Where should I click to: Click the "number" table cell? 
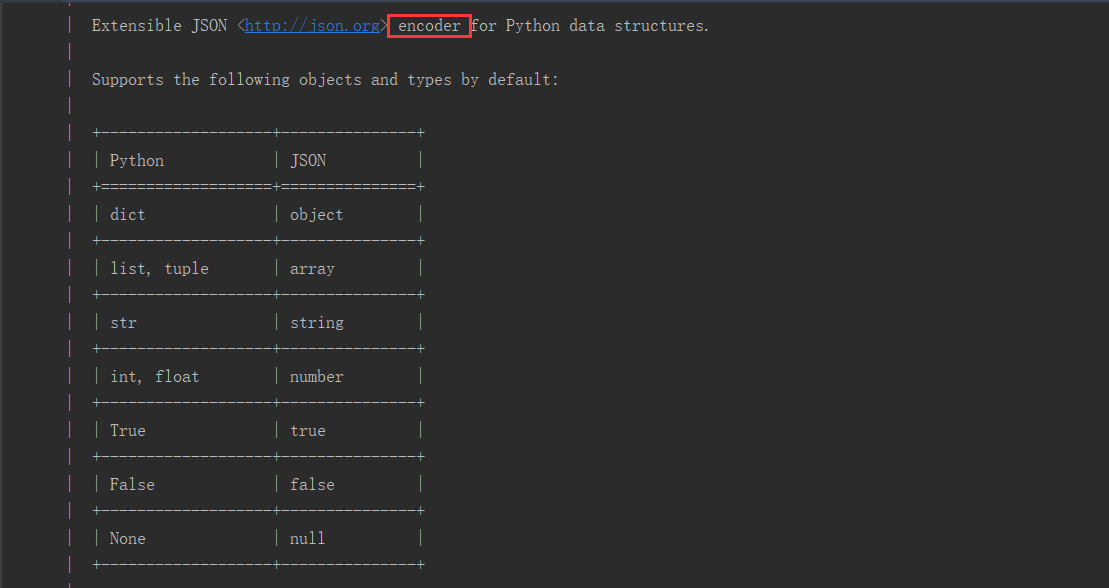click(316, 377)
